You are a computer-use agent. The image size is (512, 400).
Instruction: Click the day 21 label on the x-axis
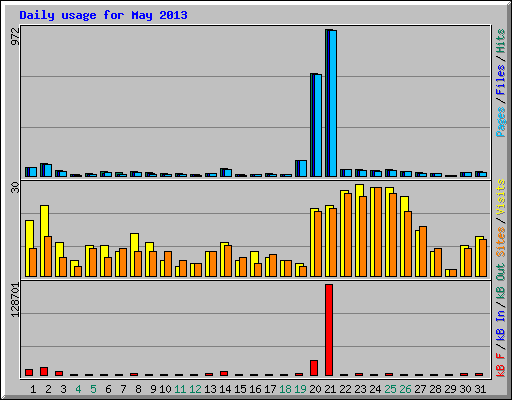(x=330, y=389)
